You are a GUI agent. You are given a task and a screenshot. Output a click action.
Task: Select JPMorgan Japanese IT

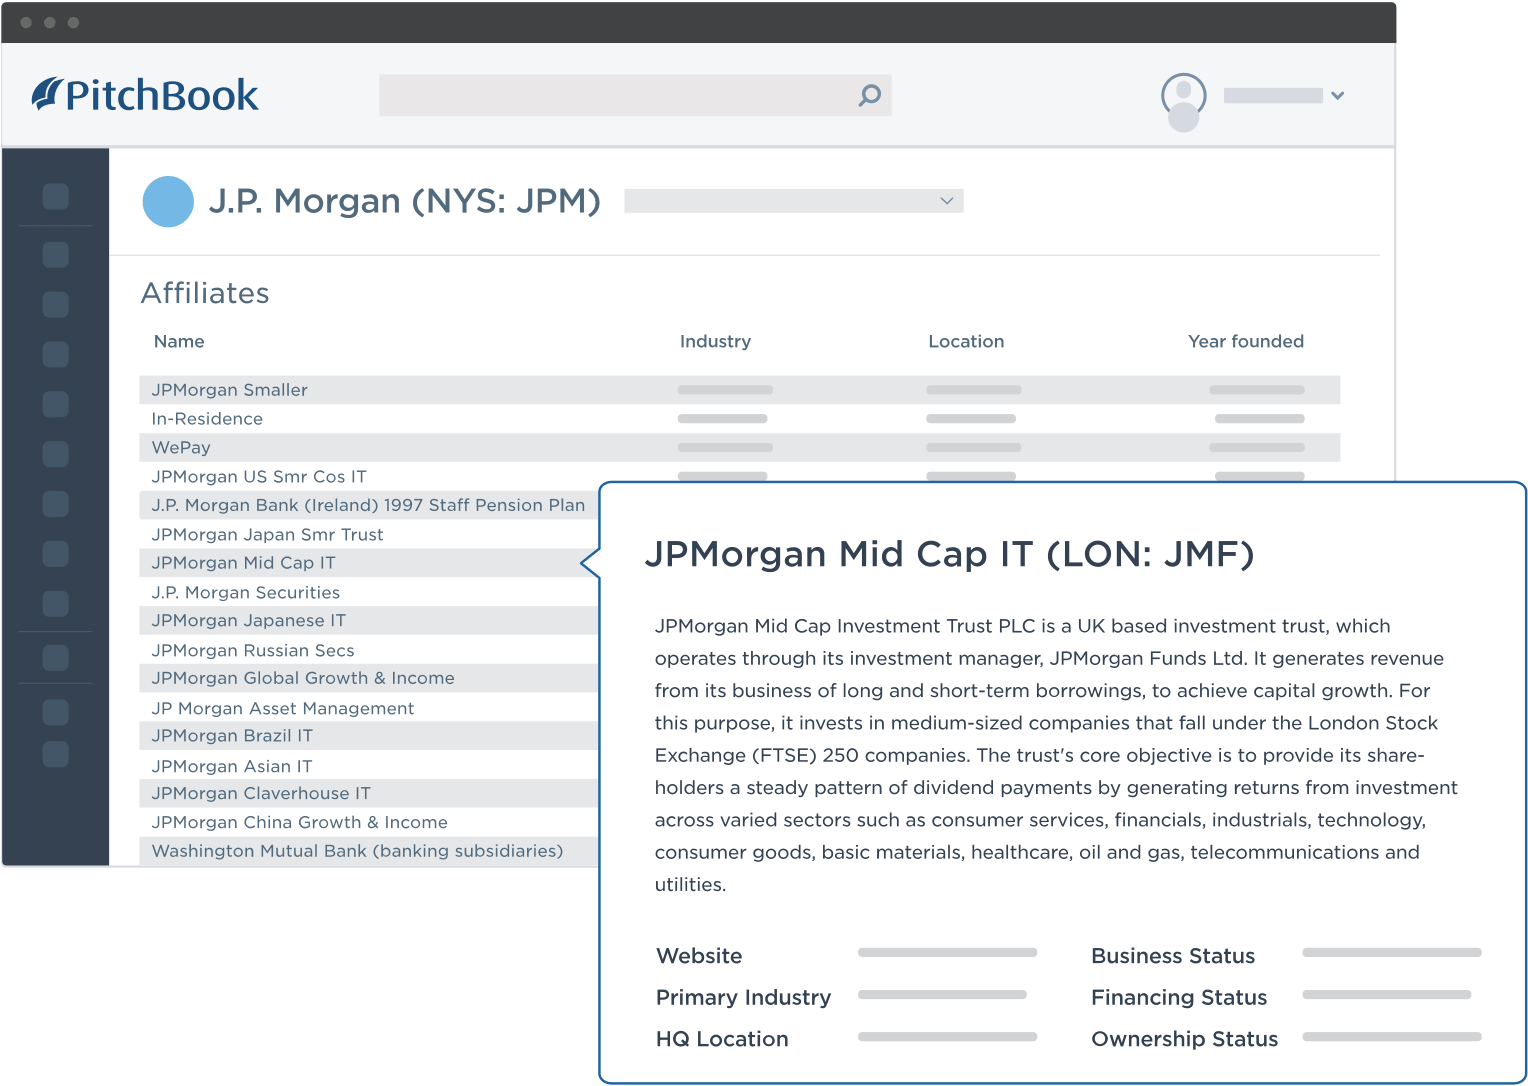click(x=368, y=620)
